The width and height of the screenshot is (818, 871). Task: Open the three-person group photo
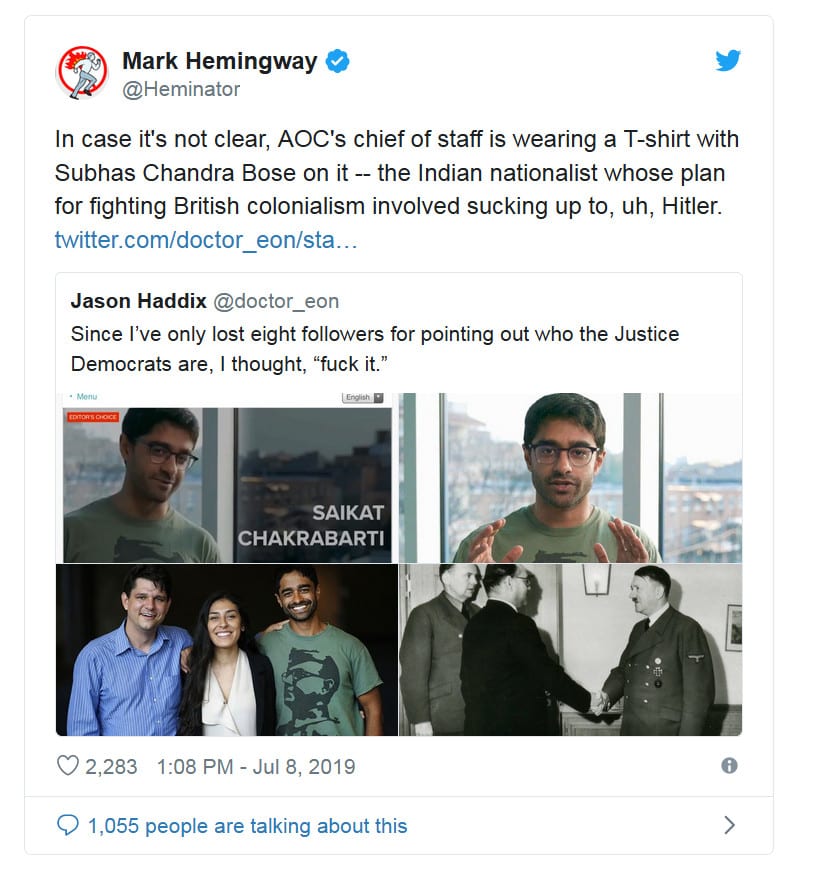[227, 650]
